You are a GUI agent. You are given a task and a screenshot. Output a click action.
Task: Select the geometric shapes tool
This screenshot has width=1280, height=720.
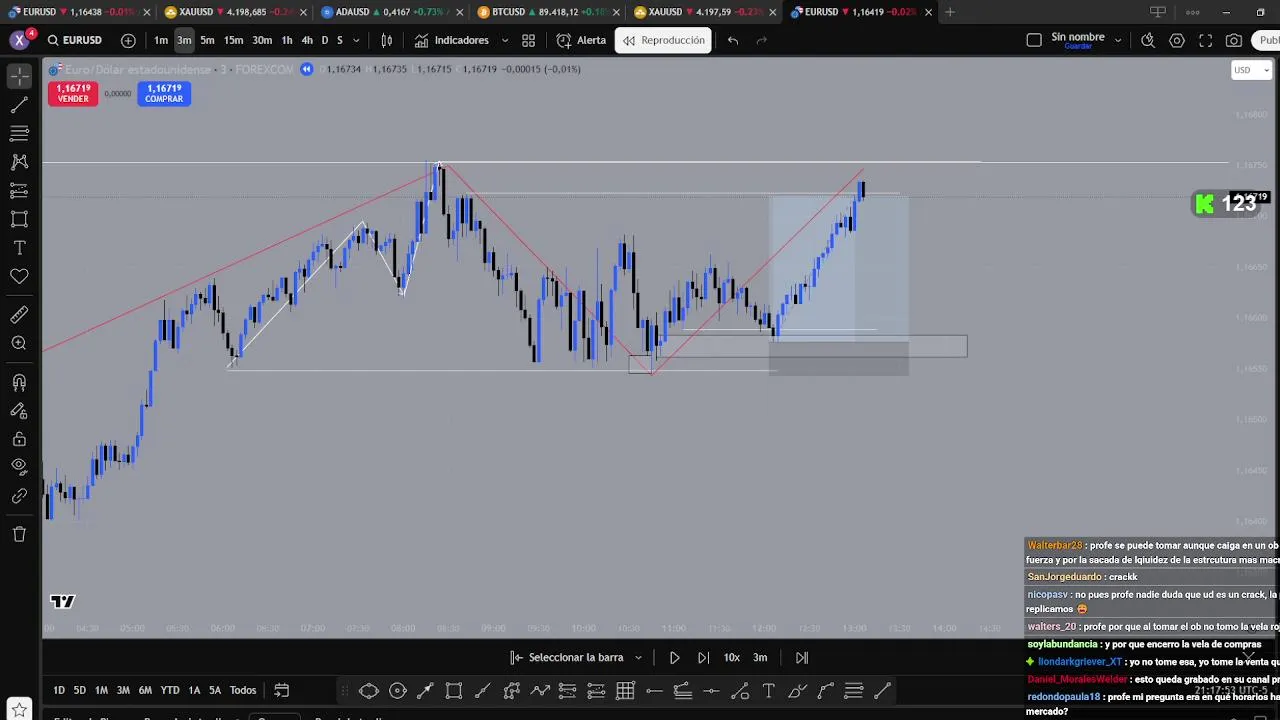[19, 219]
